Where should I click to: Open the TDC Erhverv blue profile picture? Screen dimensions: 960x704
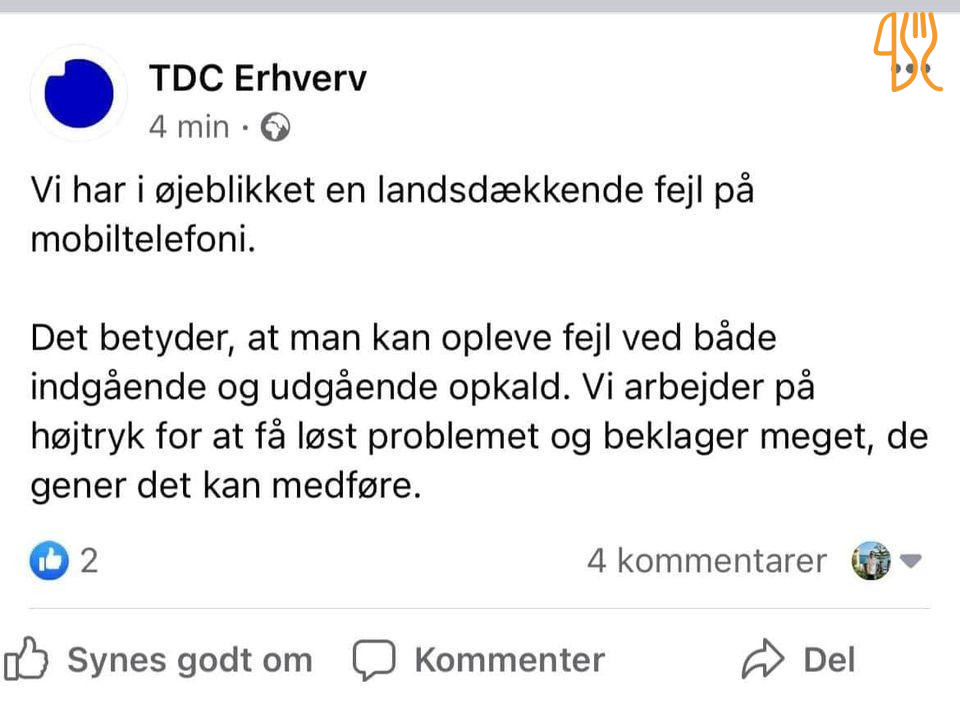tap(79, 93)
